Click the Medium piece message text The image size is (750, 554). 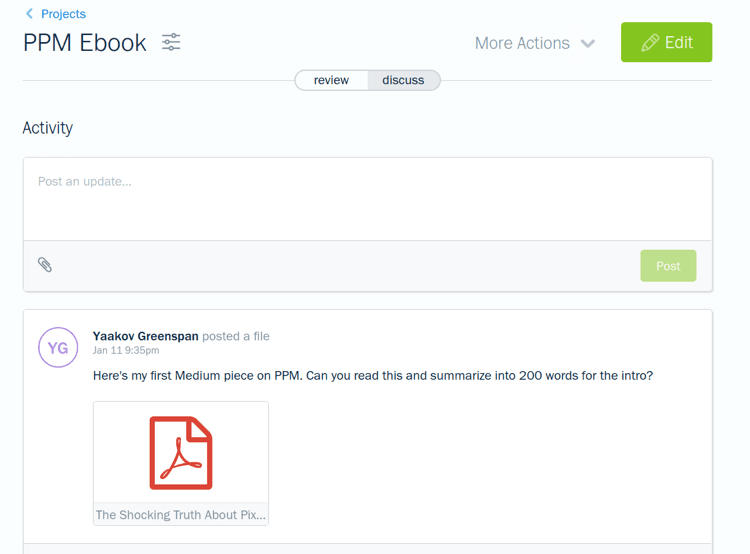(373, 376)
